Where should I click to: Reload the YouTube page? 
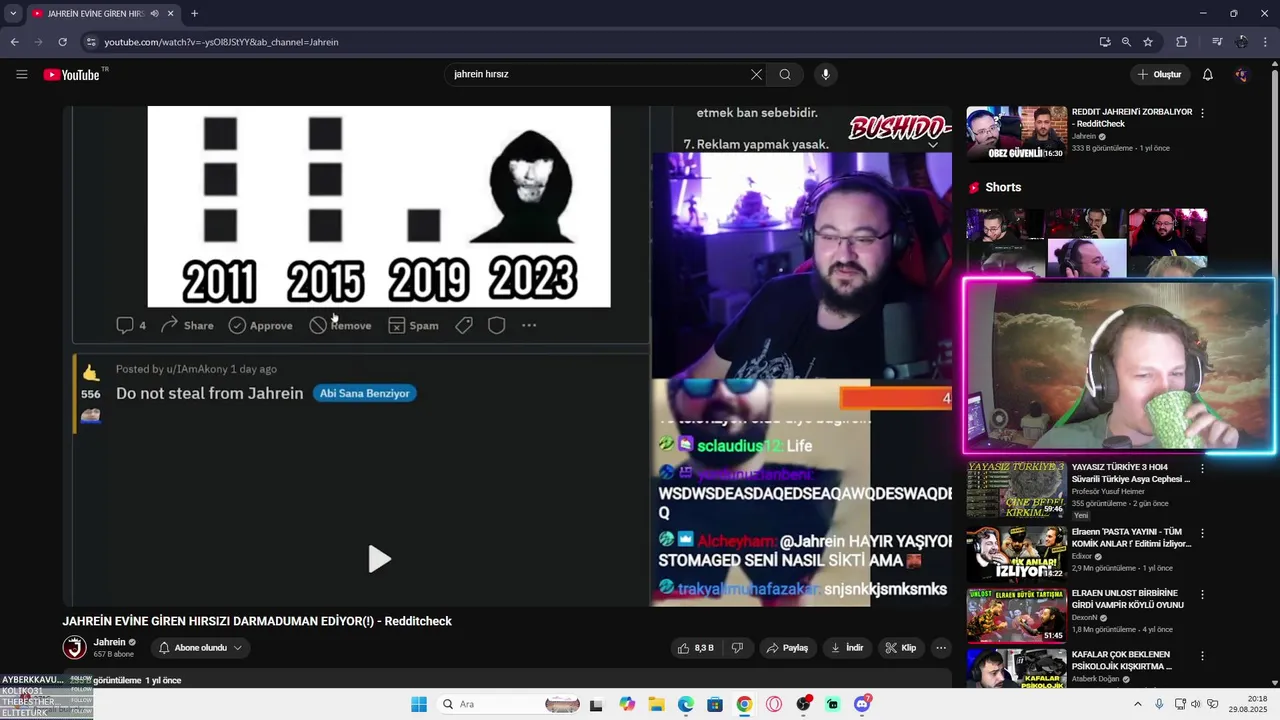coord(62,42)
